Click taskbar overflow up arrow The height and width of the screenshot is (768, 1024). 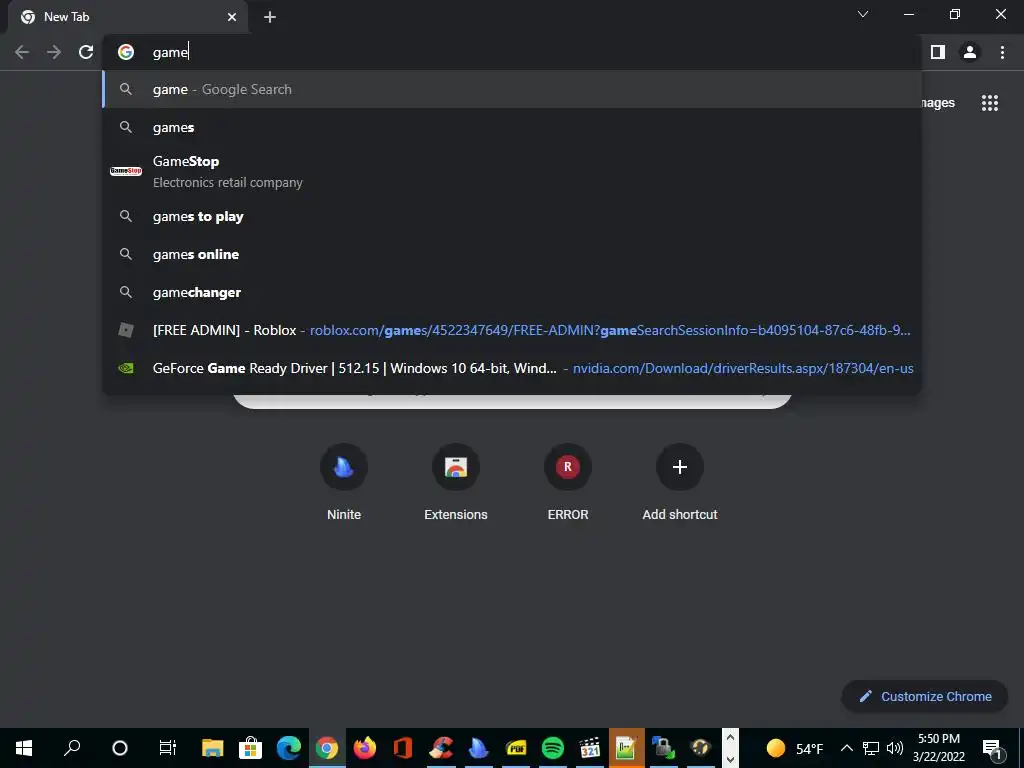coord(730,738)
